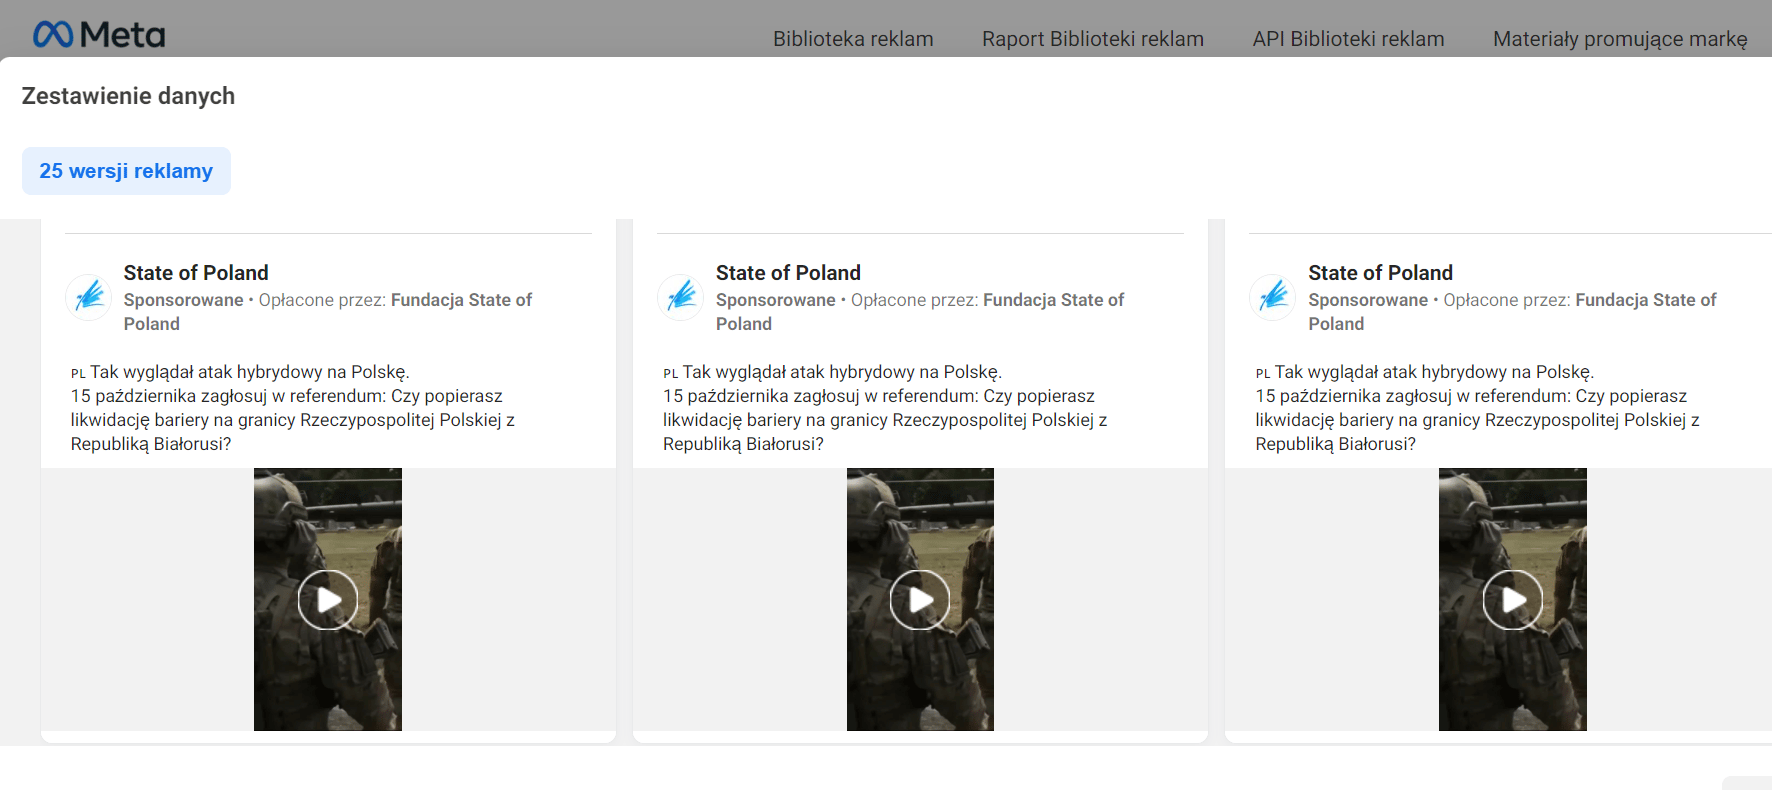Play the video in the third ad
Screen dimensions: 1772x790
pos(1513,600)
